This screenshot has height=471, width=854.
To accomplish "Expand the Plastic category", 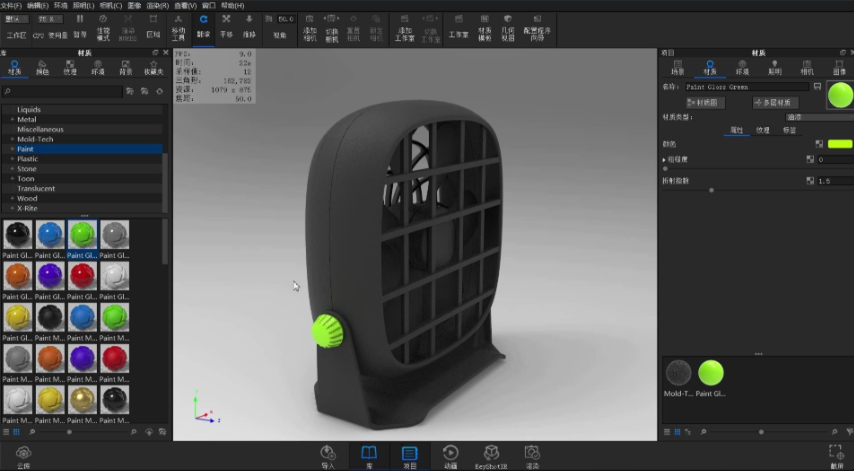I will [12, 158].
